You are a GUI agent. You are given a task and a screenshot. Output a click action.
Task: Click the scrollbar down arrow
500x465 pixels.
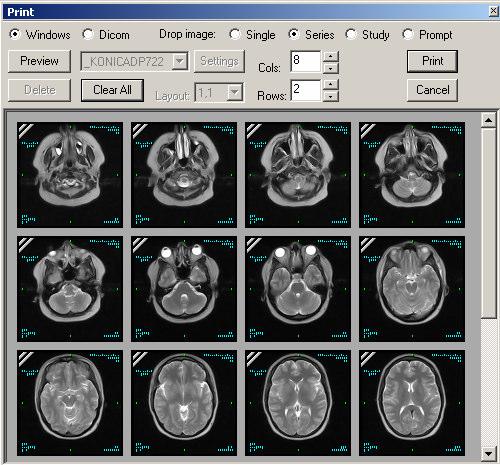[488, 453]
